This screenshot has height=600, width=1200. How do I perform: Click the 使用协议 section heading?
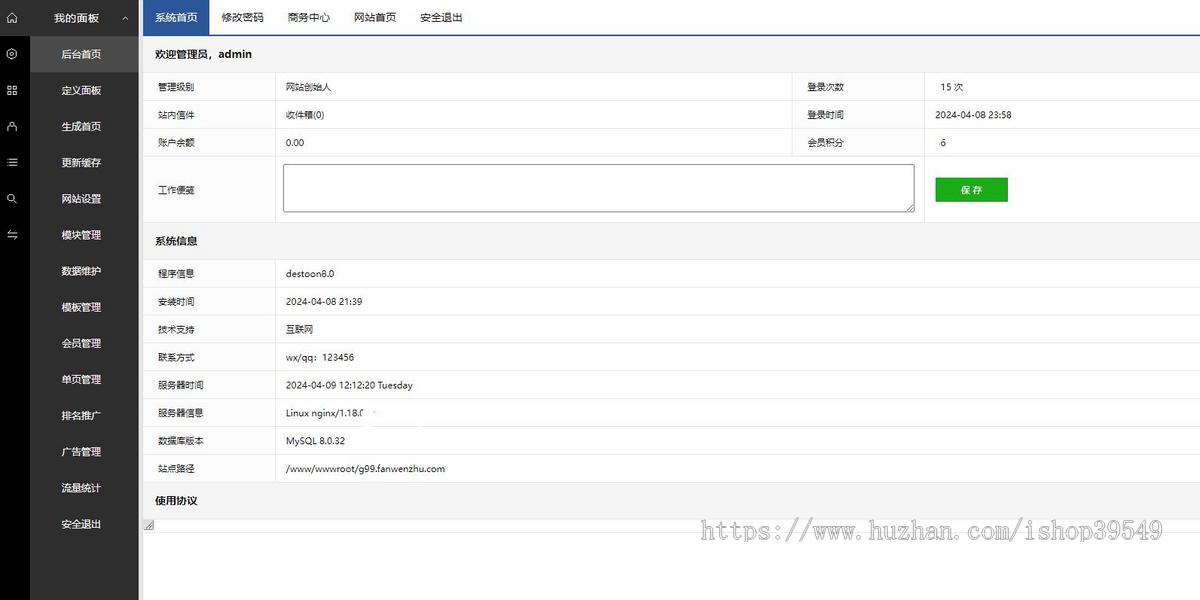tap(176, 500)
